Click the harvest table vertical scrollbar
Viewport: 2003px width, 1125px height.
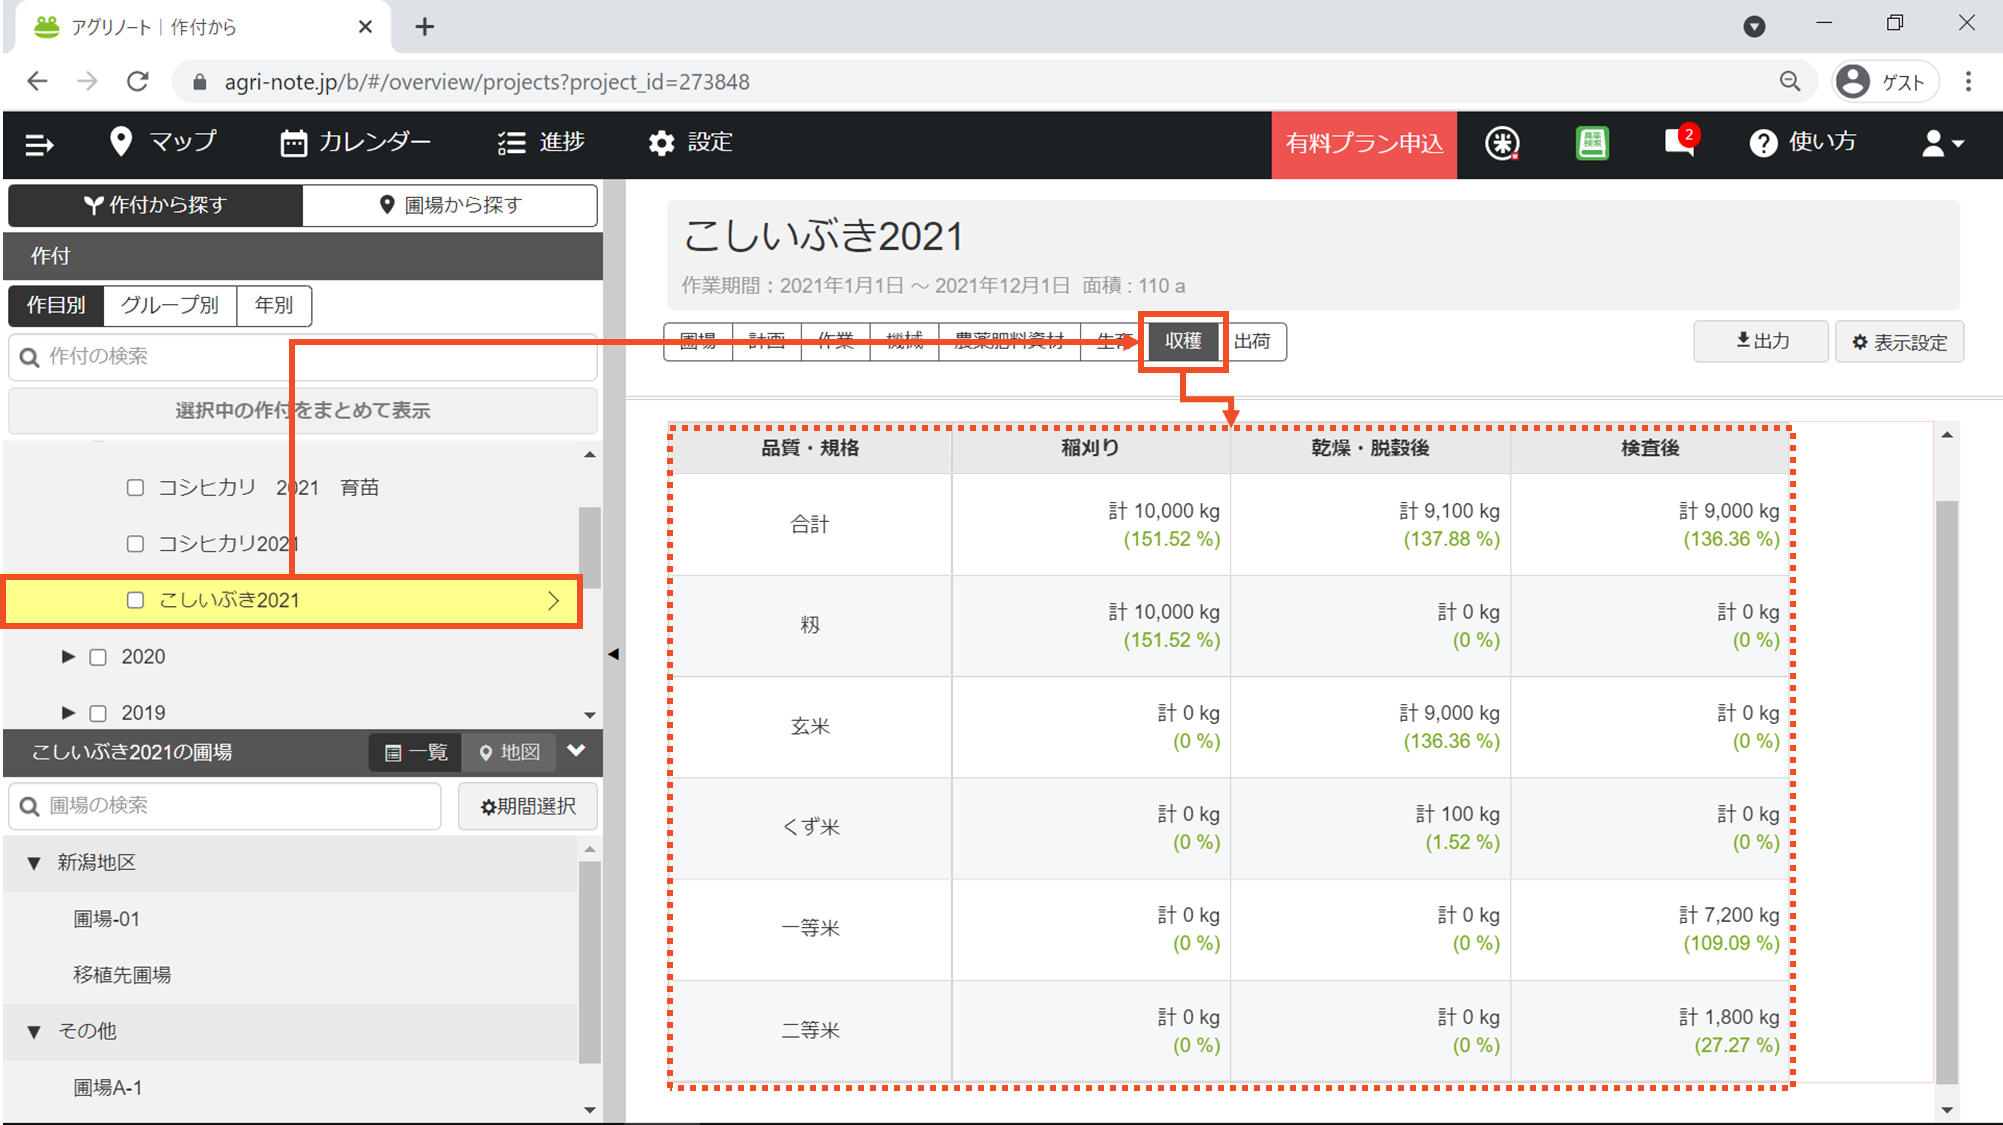coord(1946,790)
